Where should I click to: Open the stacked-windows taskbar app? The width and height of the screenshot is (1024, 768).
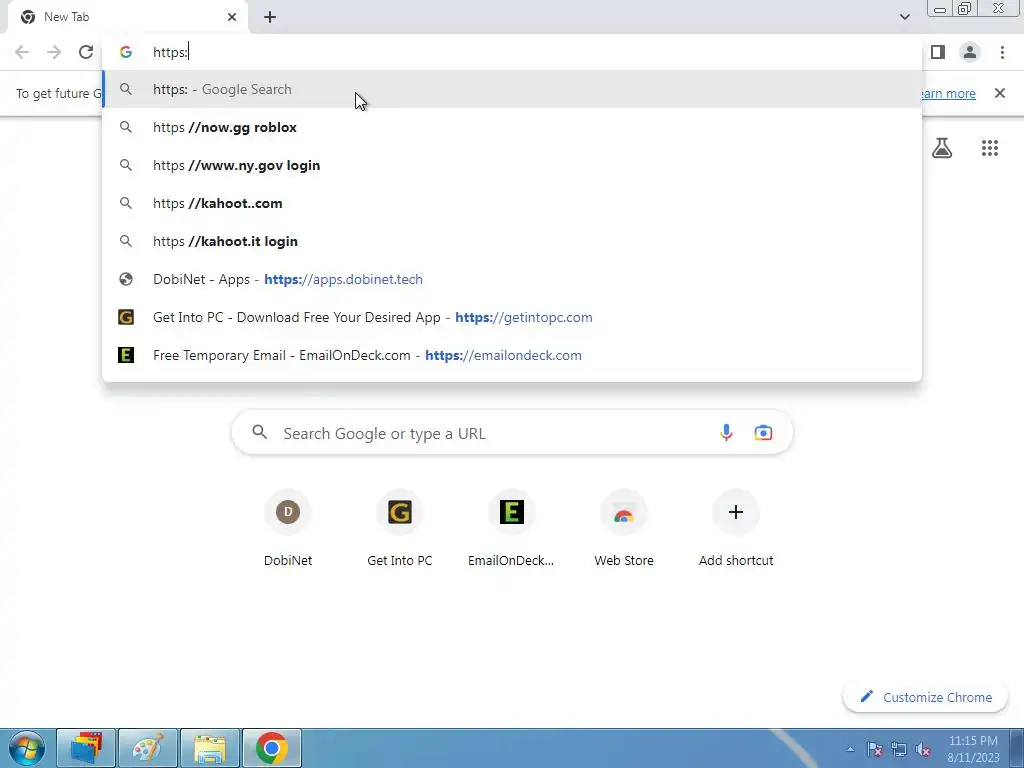(86, 748)
